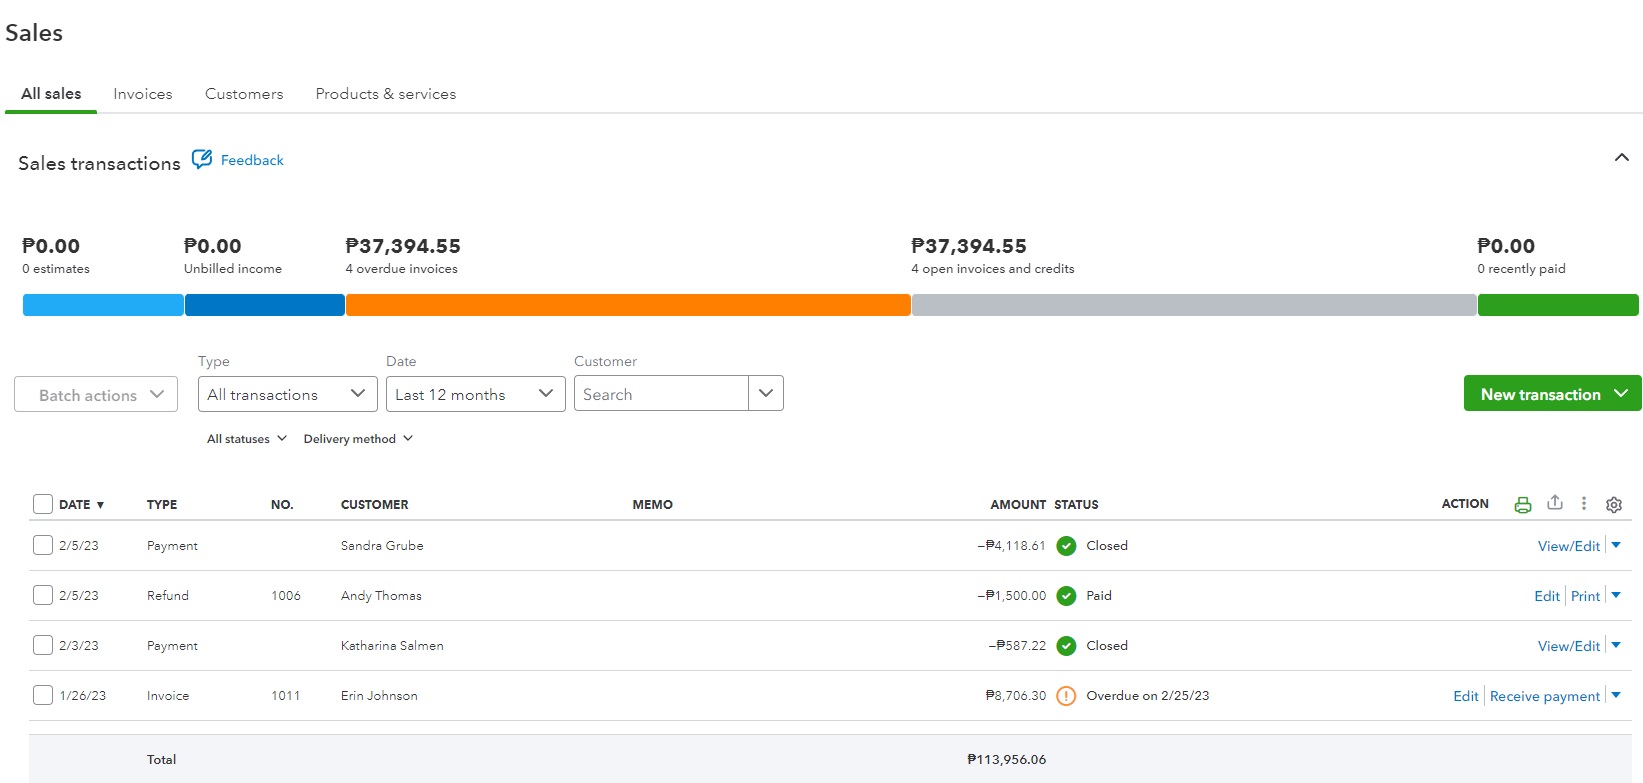Image resolution: width=1643 pixels, height=783 pixels.
Task: Click the Overdue on 2/25/23 status text
Action: (x=1148, y=696)
